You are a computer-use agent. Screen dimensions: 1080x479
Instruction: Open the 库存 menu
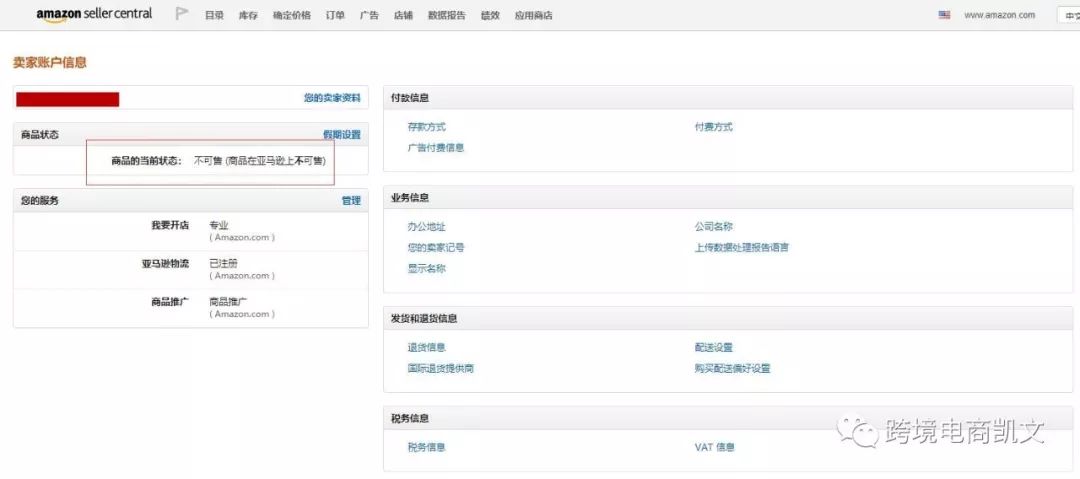point(248,15)
